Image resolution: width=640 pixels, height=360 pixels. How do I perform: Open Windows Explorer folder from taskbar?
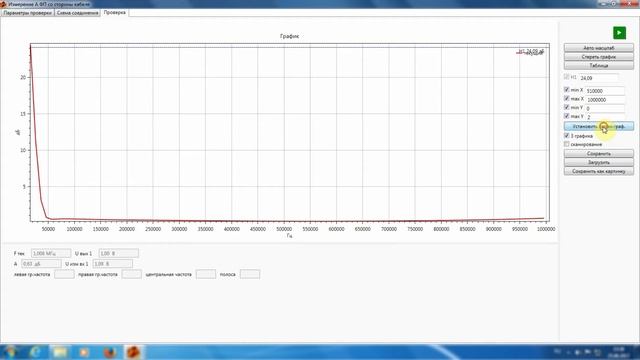pos(60,352)
